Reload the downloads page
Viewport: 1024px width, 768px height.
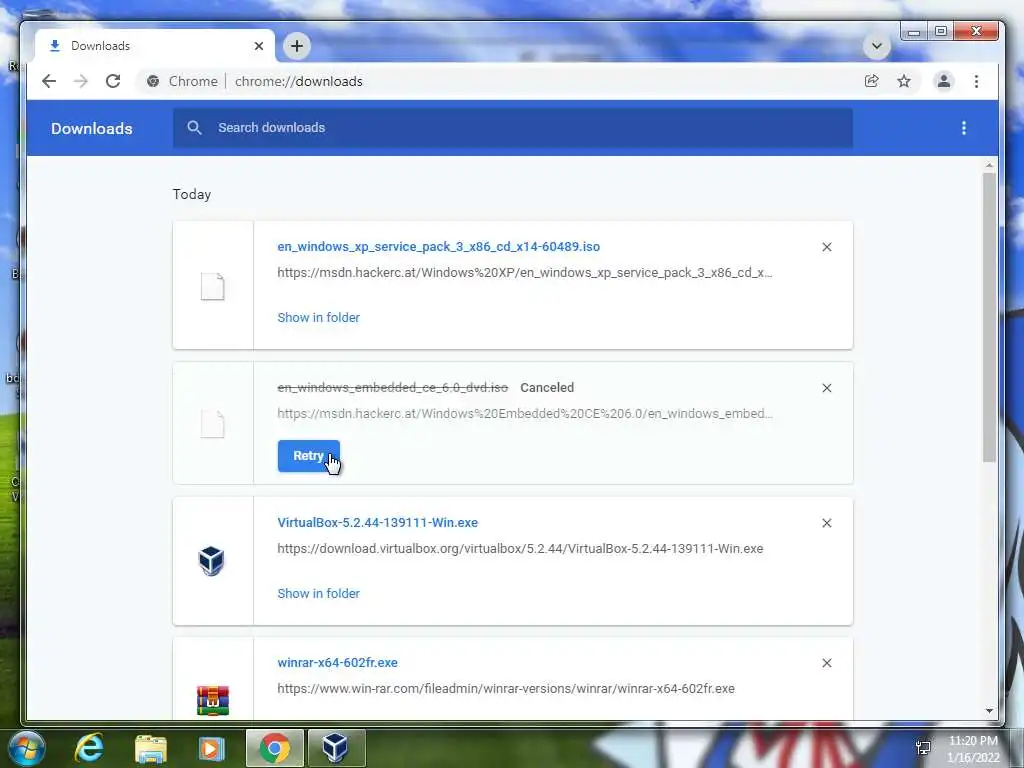tap(113, 81)
